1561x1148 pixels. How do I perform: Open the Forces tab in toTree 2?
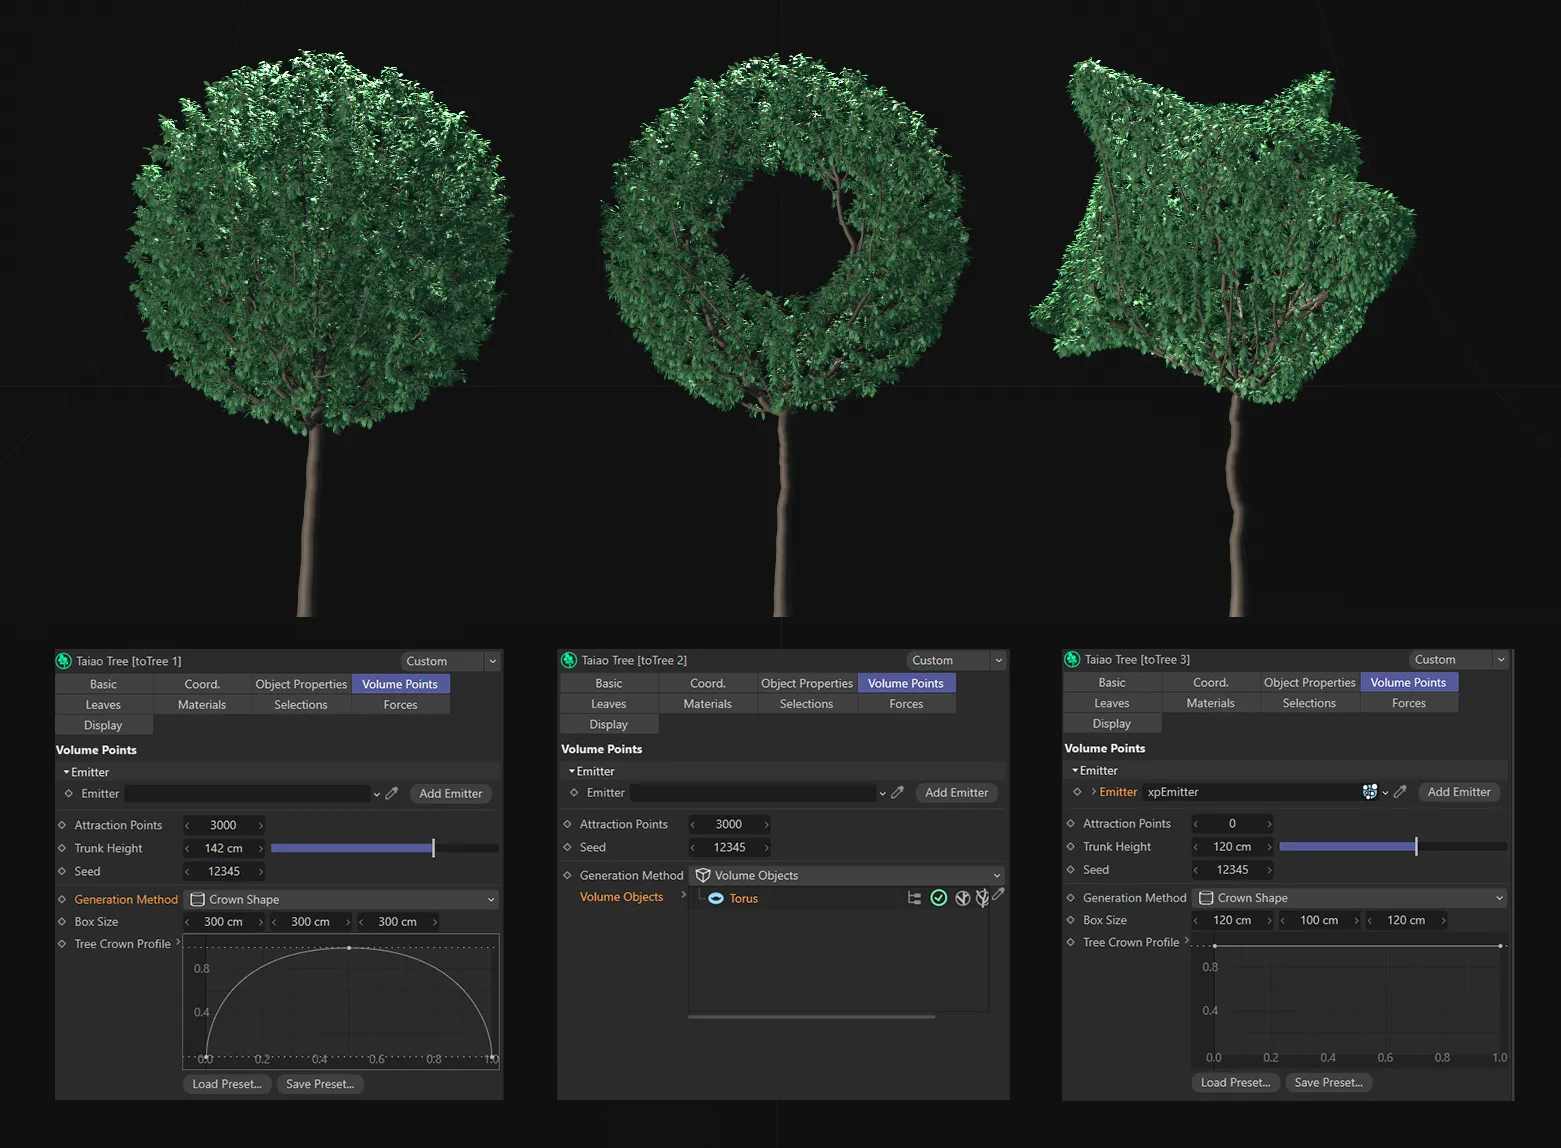906,704
